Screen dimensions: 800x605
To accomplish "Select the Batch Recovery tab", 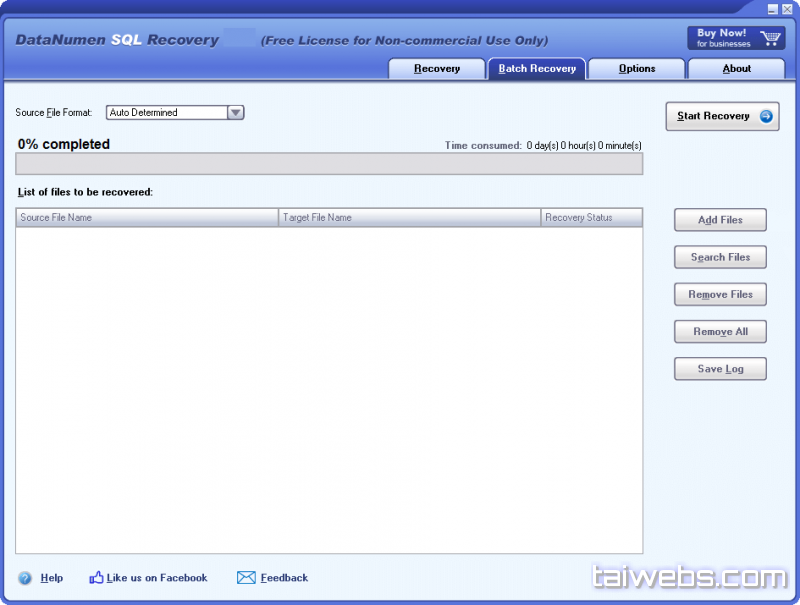I will click(537, 69).
